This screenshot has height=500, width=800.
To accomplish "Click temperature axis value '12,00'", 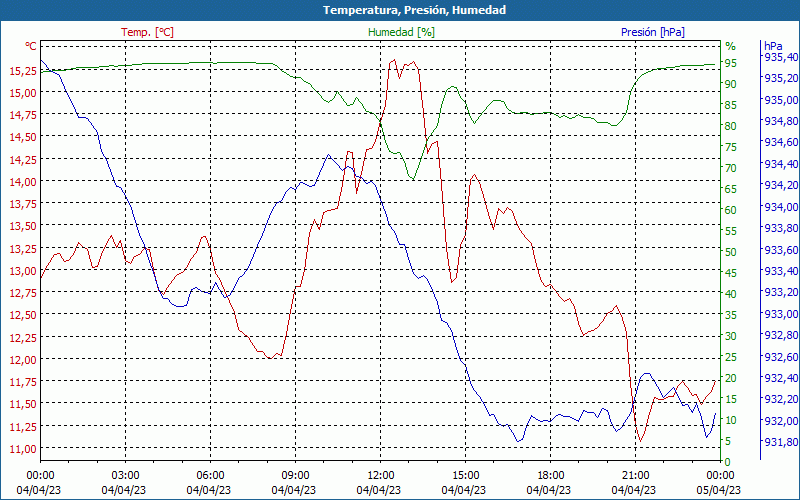I will (23, 359).
